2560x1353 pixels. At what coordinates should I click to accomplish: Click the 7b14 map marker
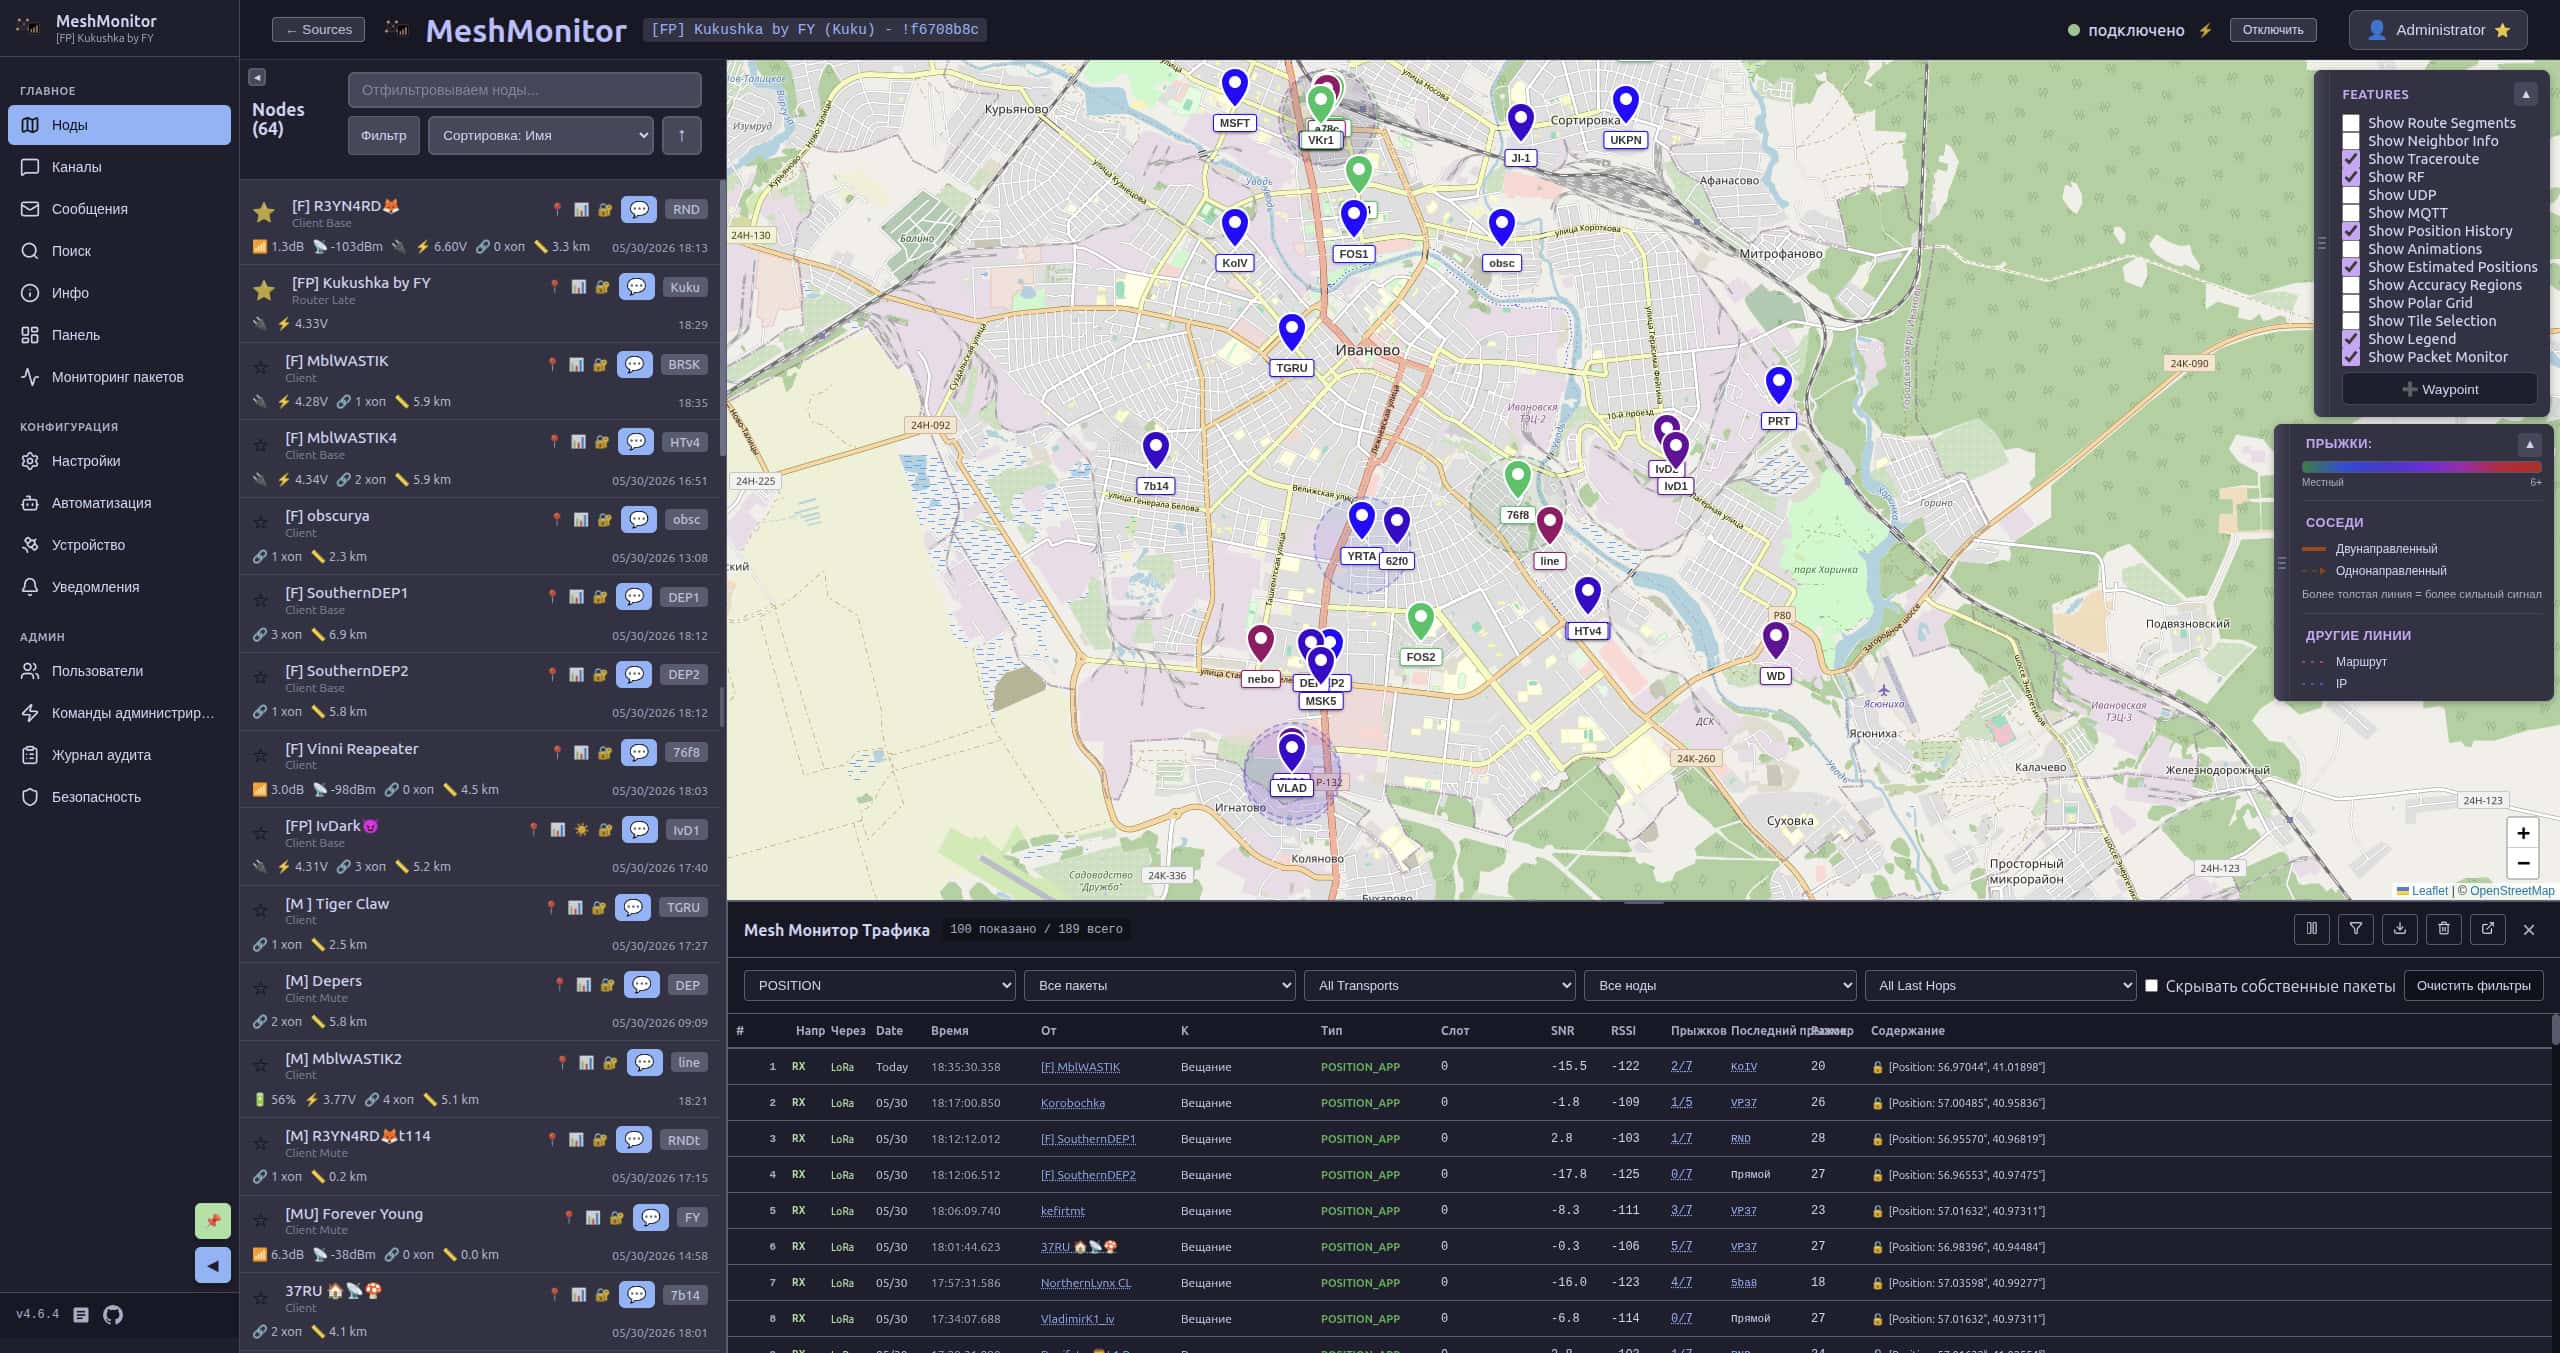[x=1156, y=451]
